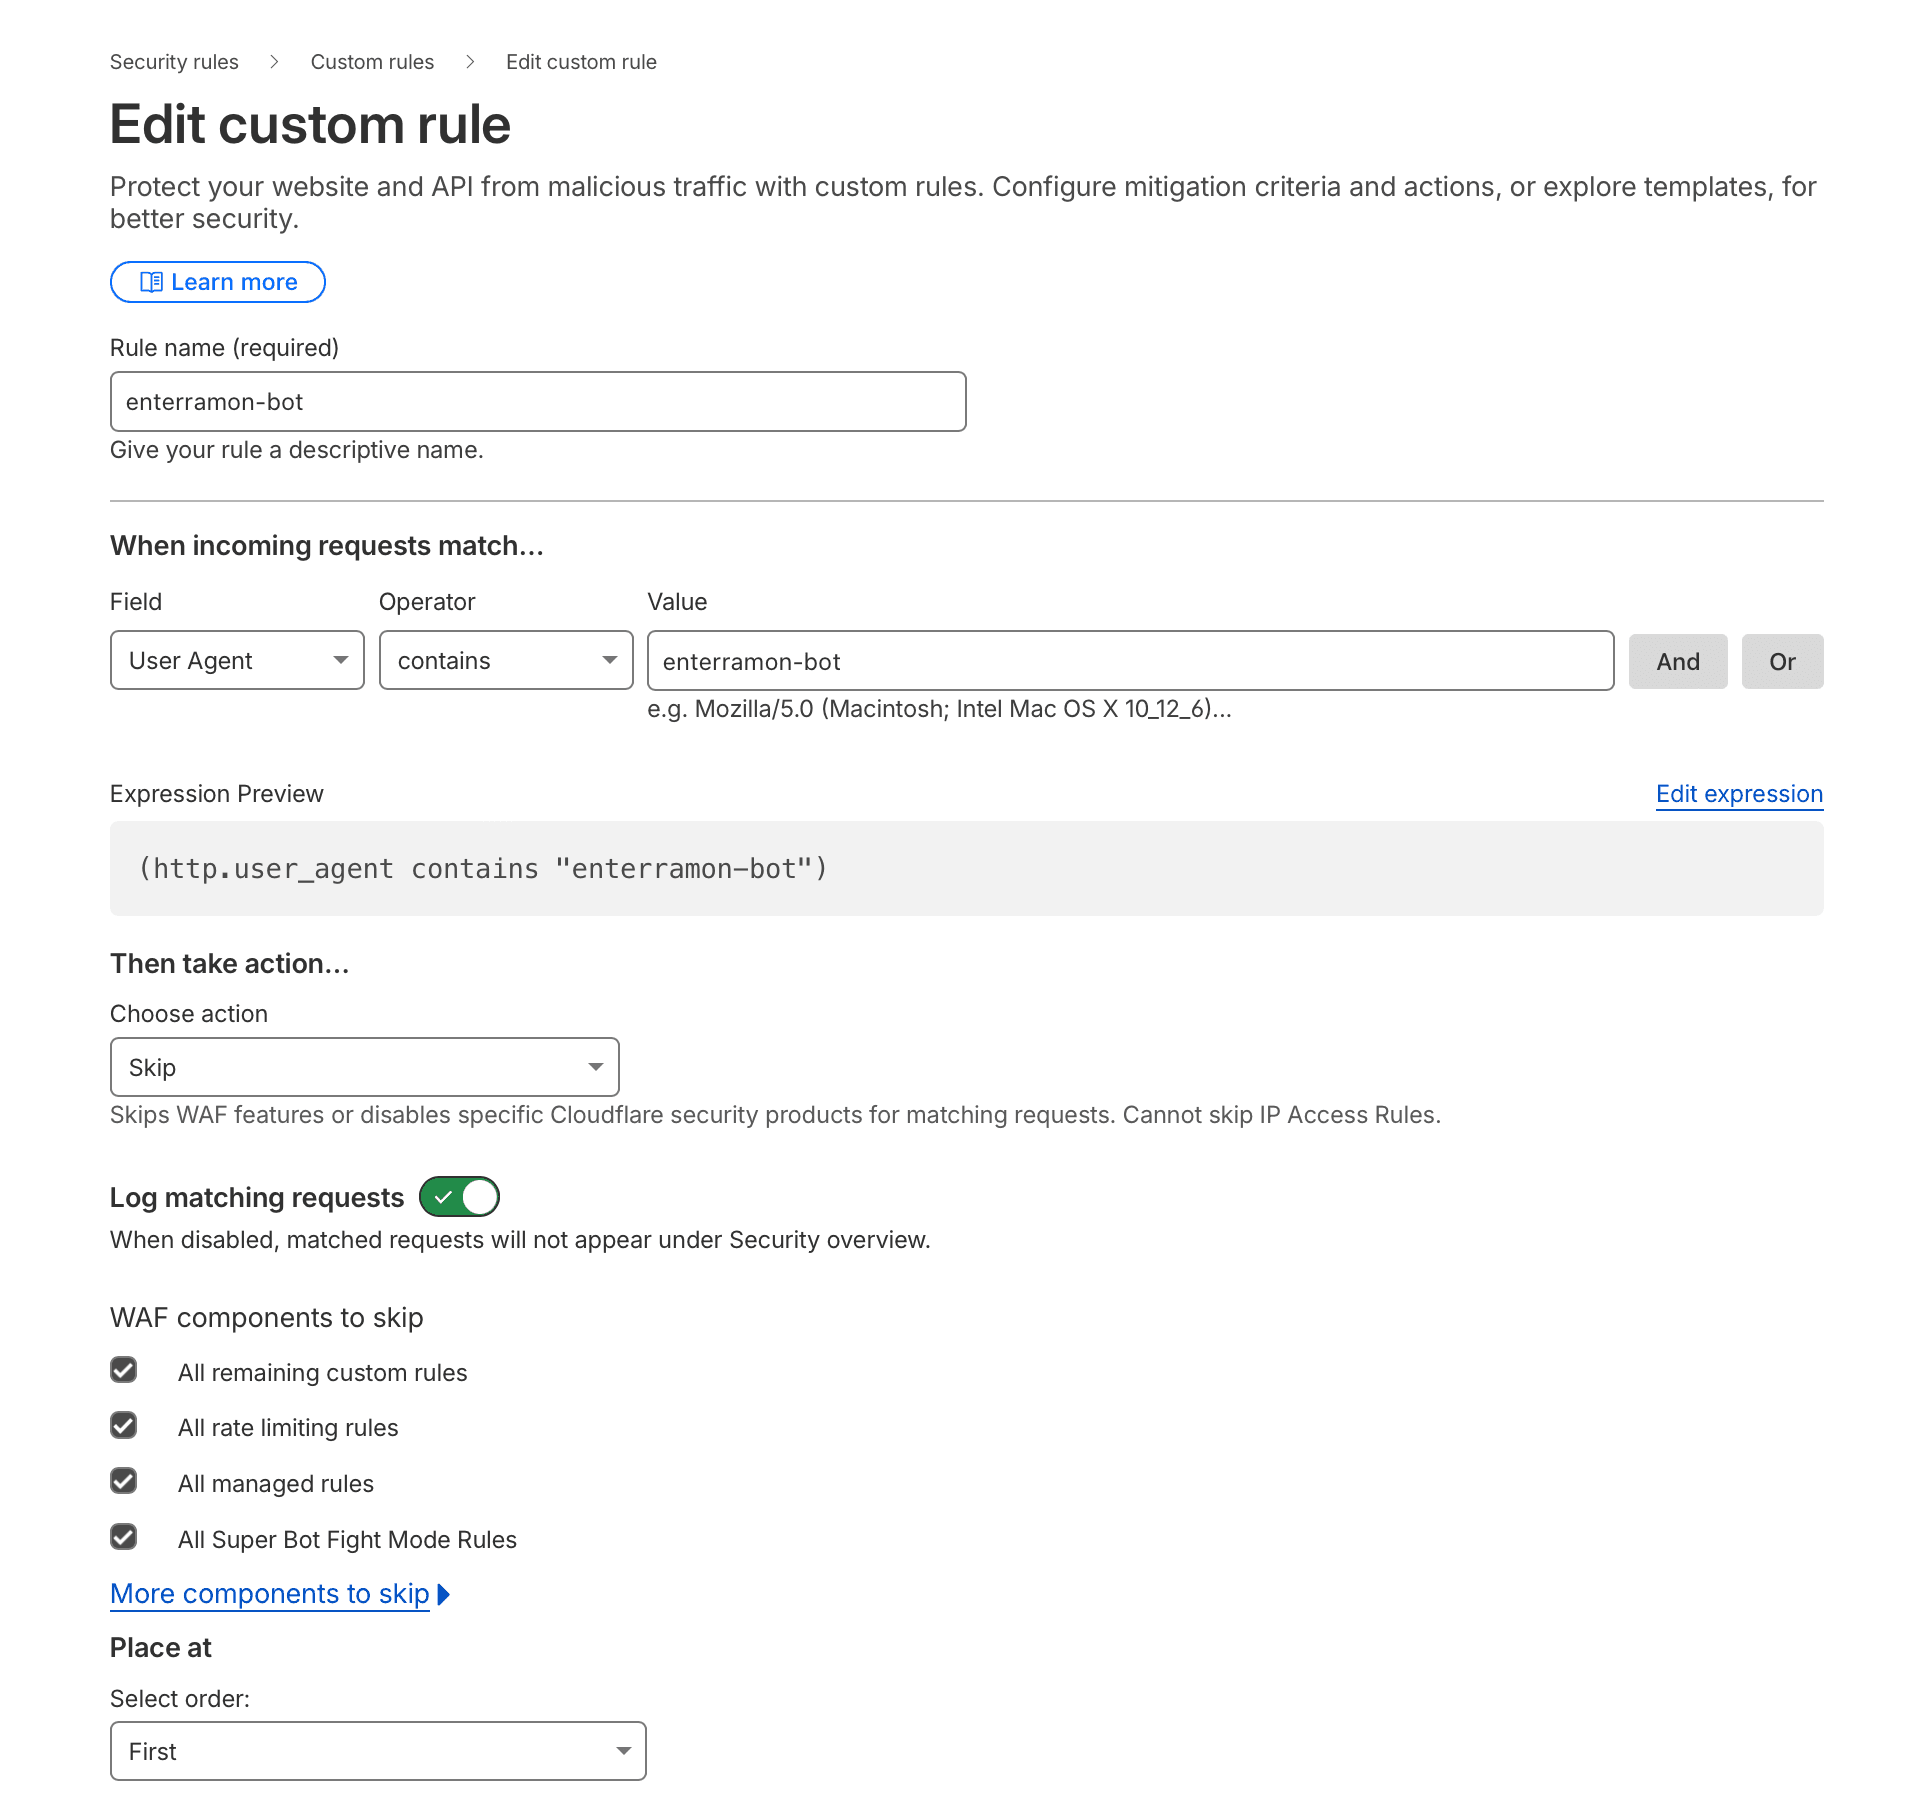Image resolution: width=1924 pixels, height=1812 pixels.
Task: Open the Choose action dropdown
Action: (363, 1067)
